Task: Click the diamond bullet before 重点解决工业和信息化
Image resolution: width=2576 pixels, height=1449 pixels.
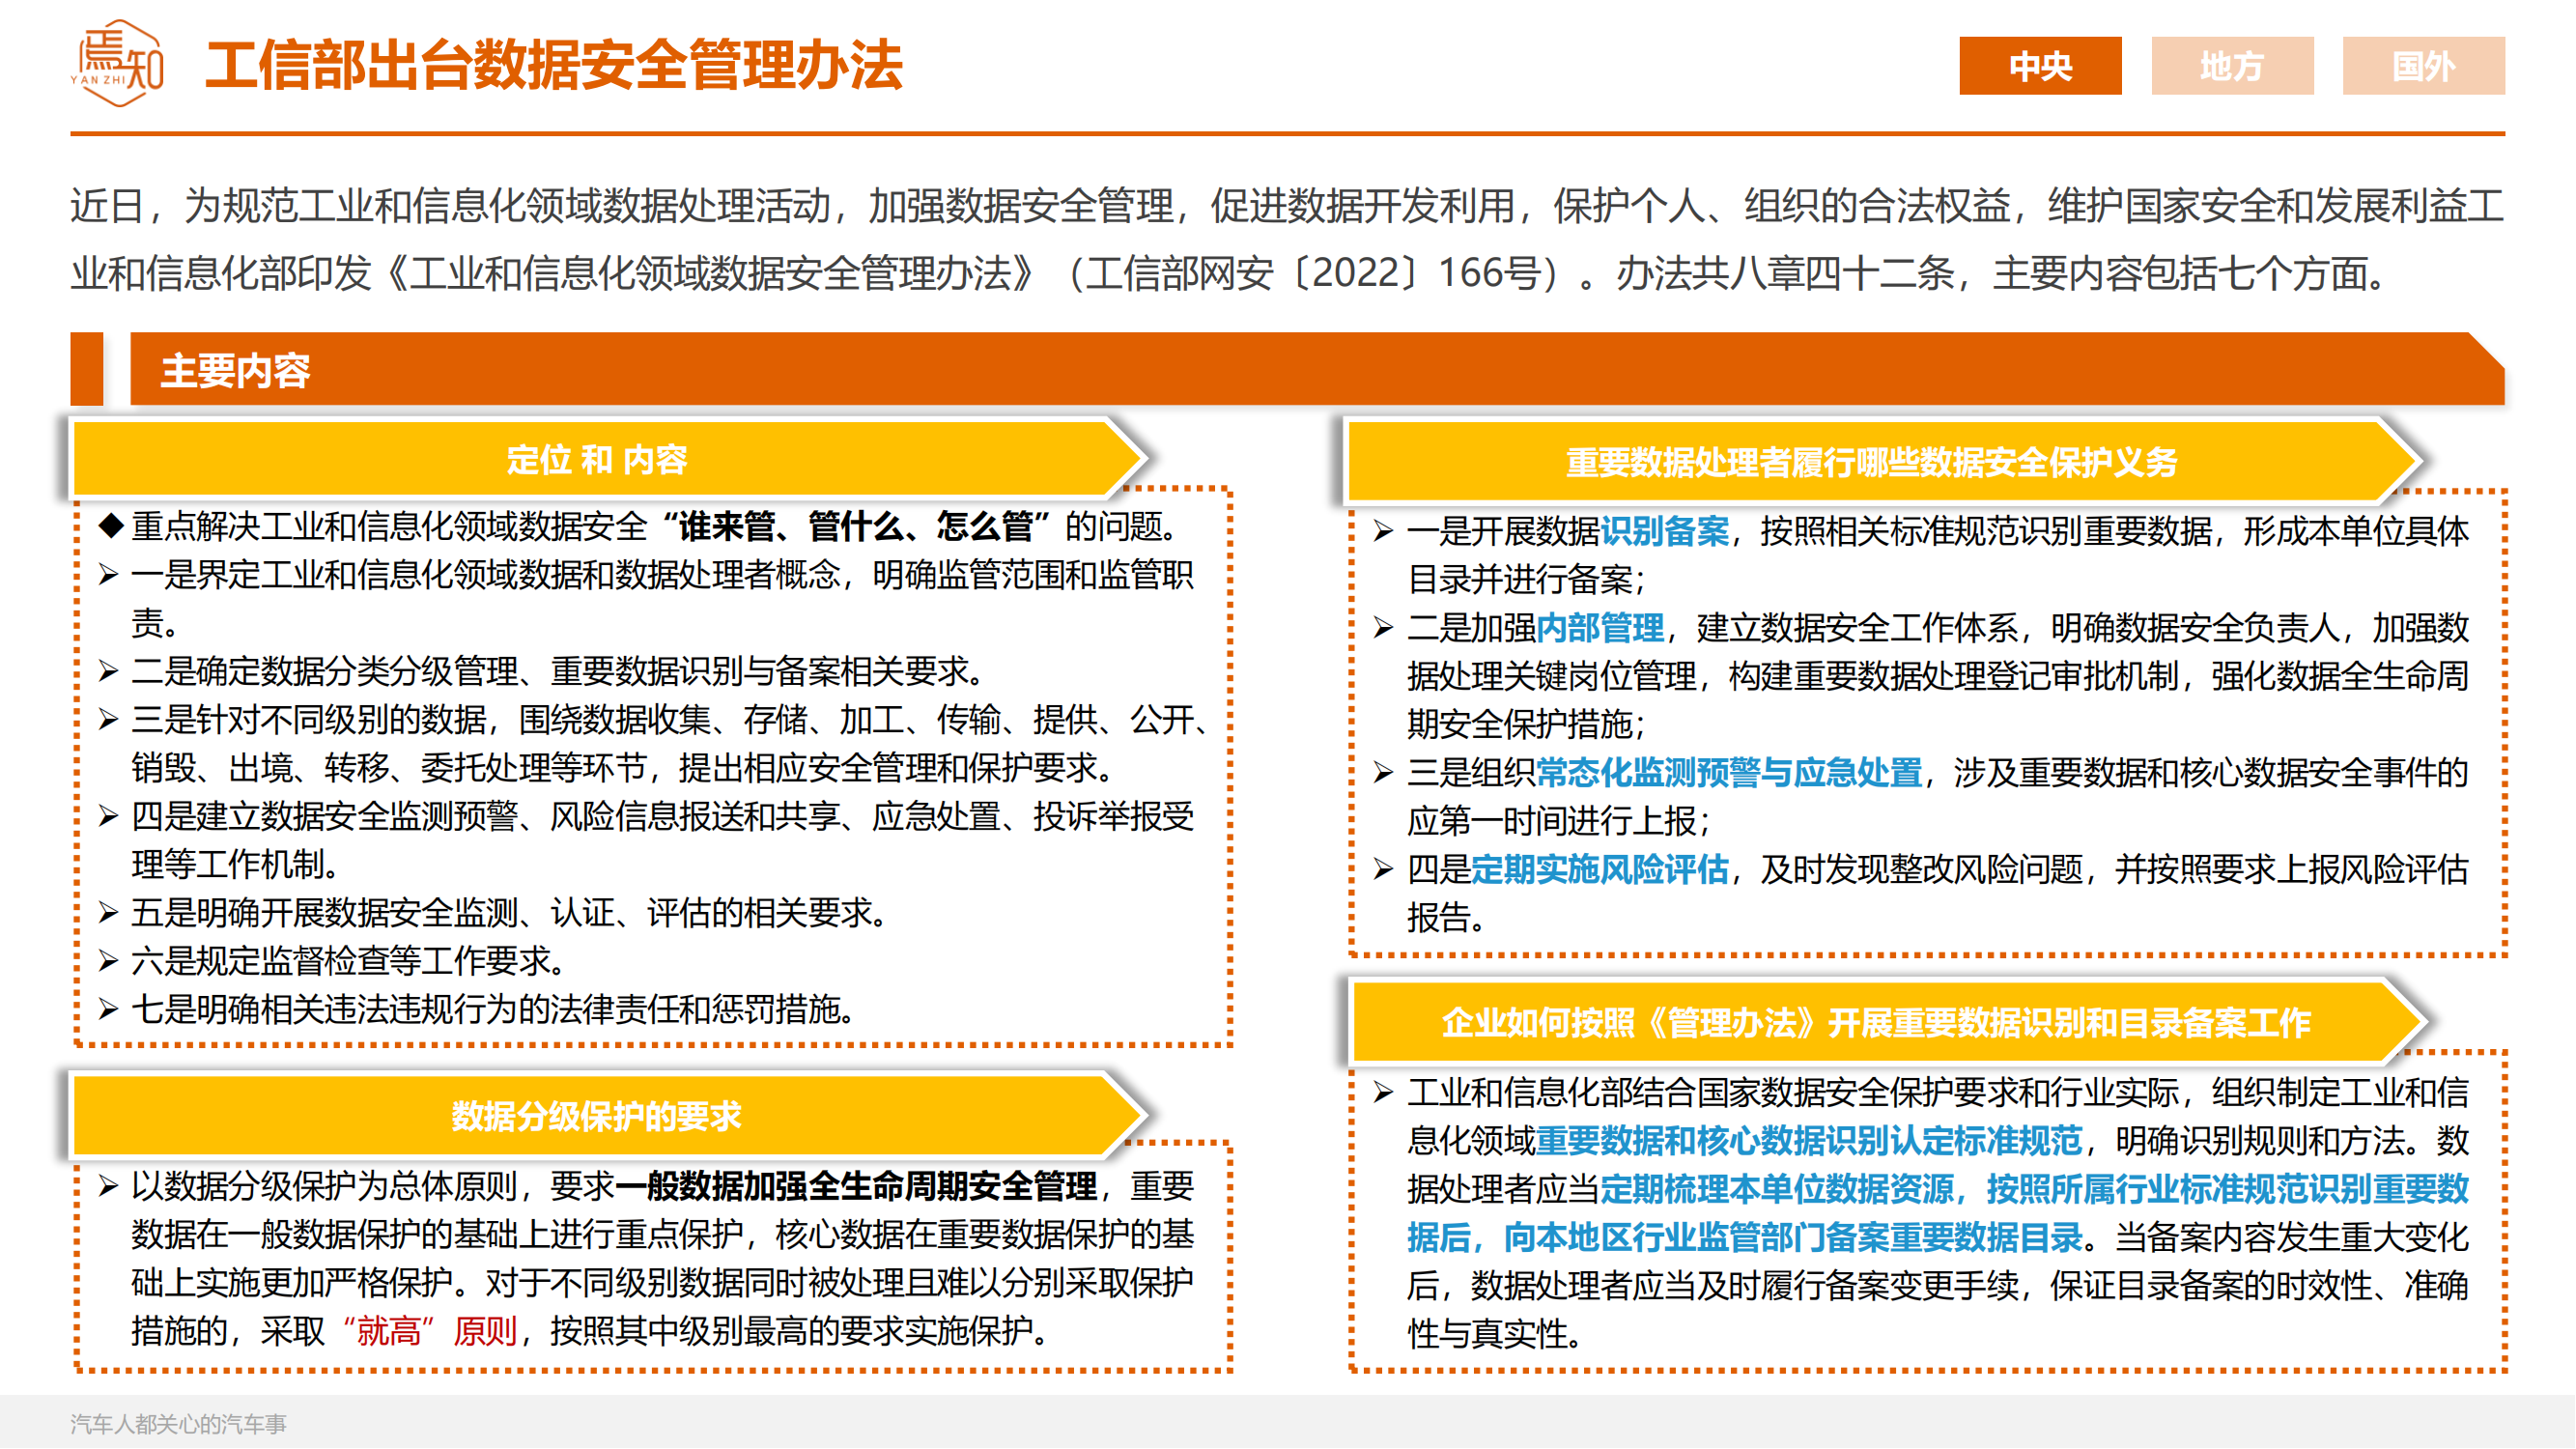Action: pyautogui.click(x=110, y=525)
